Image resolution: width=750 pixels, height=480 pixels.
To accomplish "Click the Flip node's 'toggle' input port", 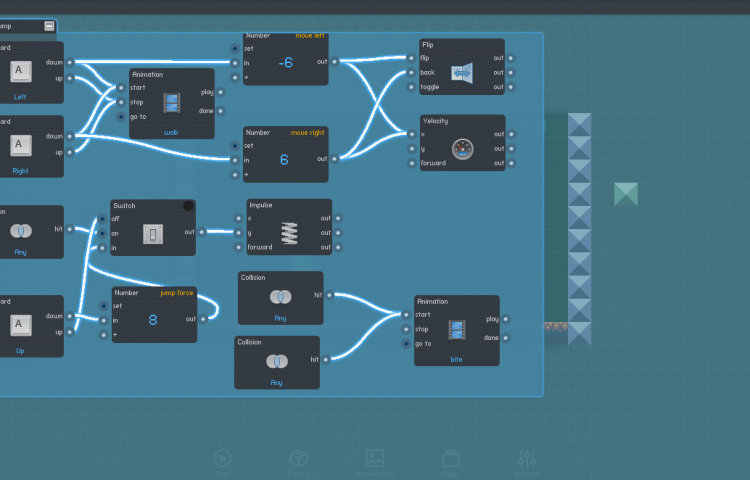I will (411, 87).
